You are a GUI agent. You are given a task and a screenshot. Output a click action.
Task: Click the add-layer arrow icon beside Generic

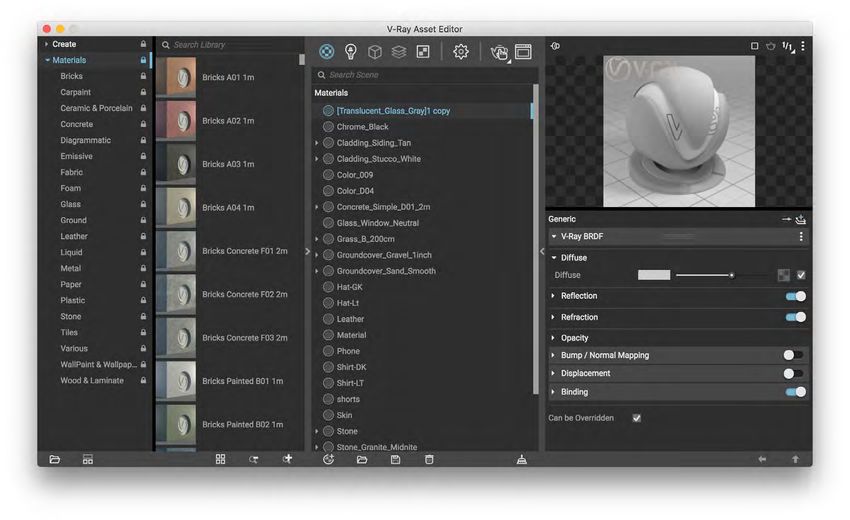[787, 219]
